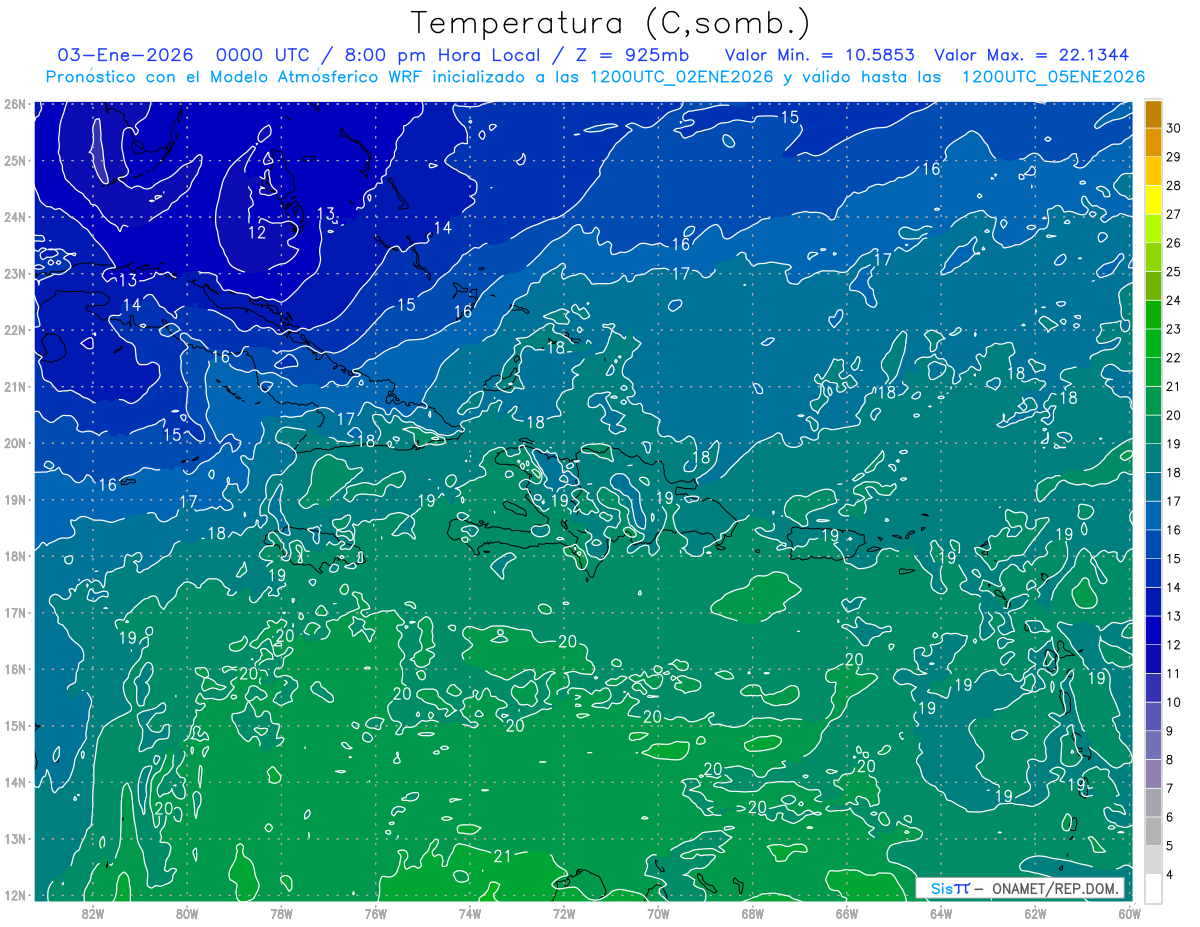Click the 62W longitude axis label
The height and width of the screenshot is (927, 1200).
(x=1034, y=913)
